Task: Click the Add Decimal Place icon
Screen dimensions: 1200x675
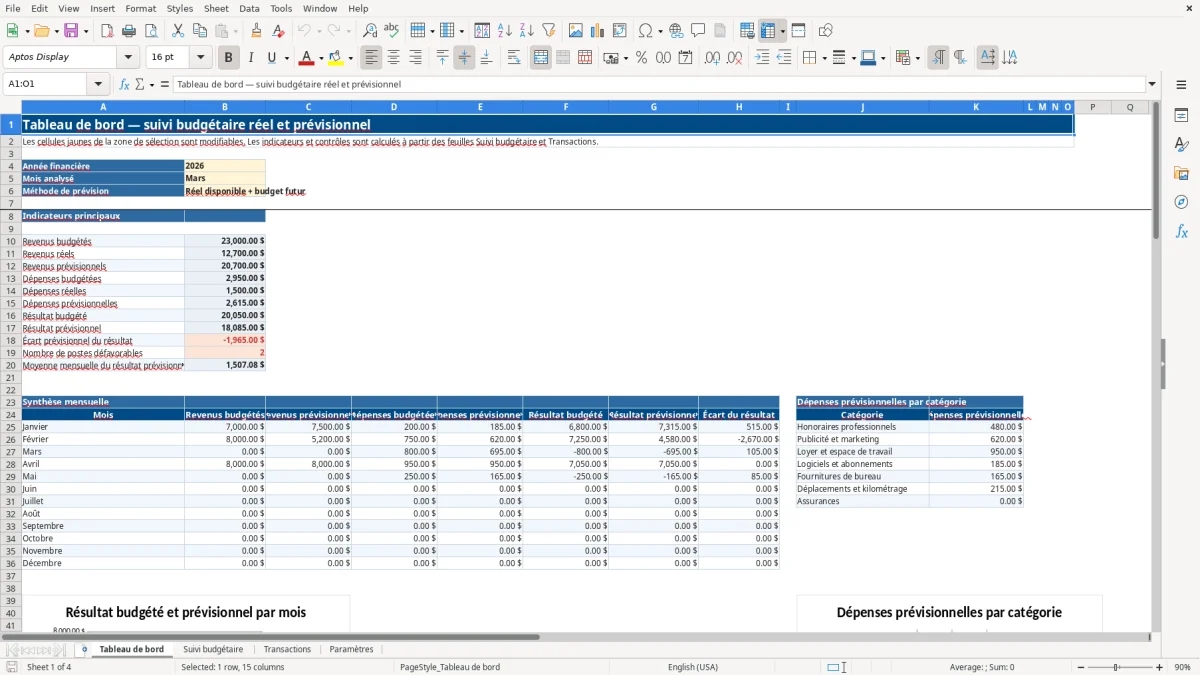Action: (713, 58)
